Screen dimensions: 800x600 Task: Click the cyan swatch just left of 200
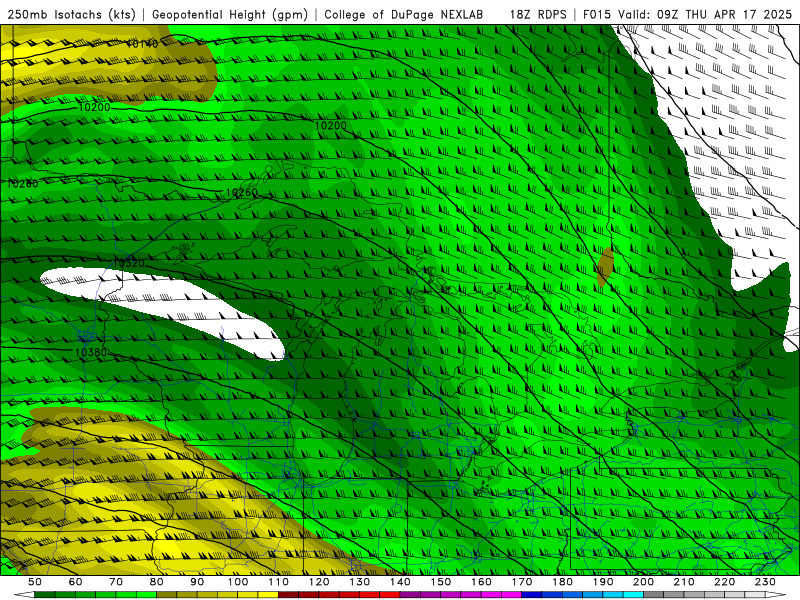633,595
